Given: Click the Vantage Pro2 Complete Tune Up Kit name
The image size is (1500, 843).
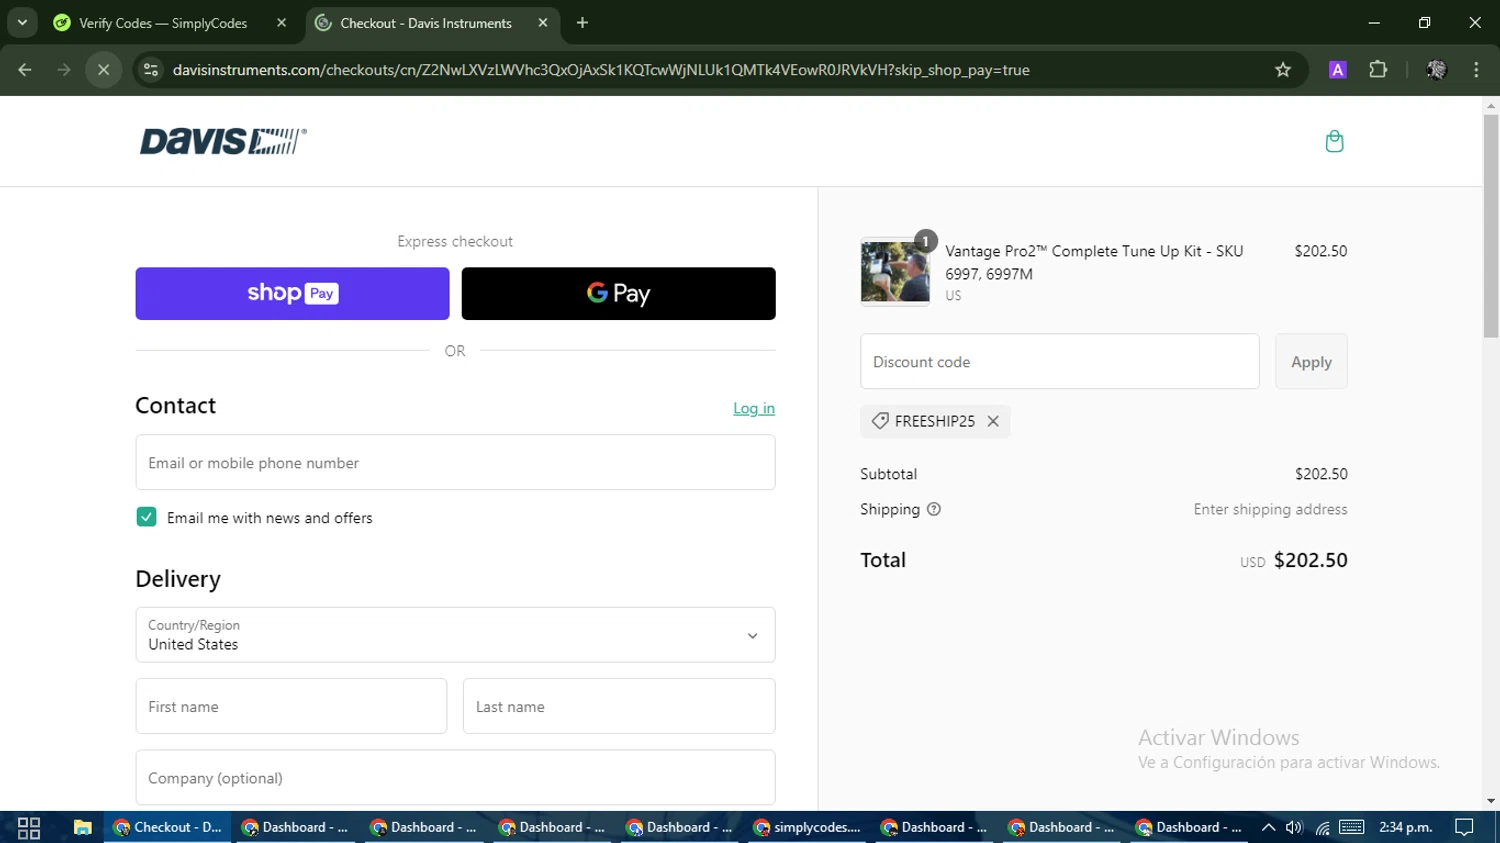Looking at the screenshot, I should click(x=1095, y=262).
